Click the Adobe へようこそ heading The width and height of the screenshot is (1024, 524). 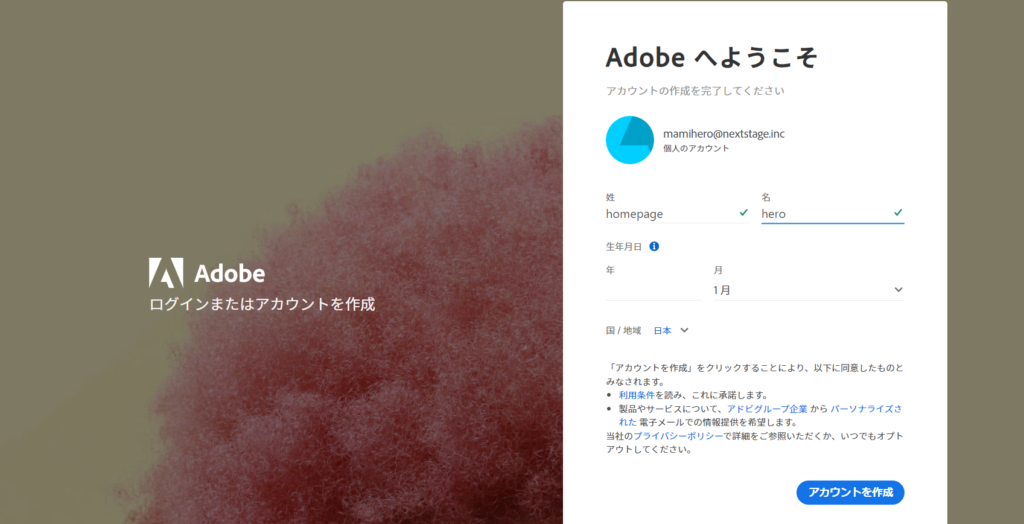[x=711, y=56]
